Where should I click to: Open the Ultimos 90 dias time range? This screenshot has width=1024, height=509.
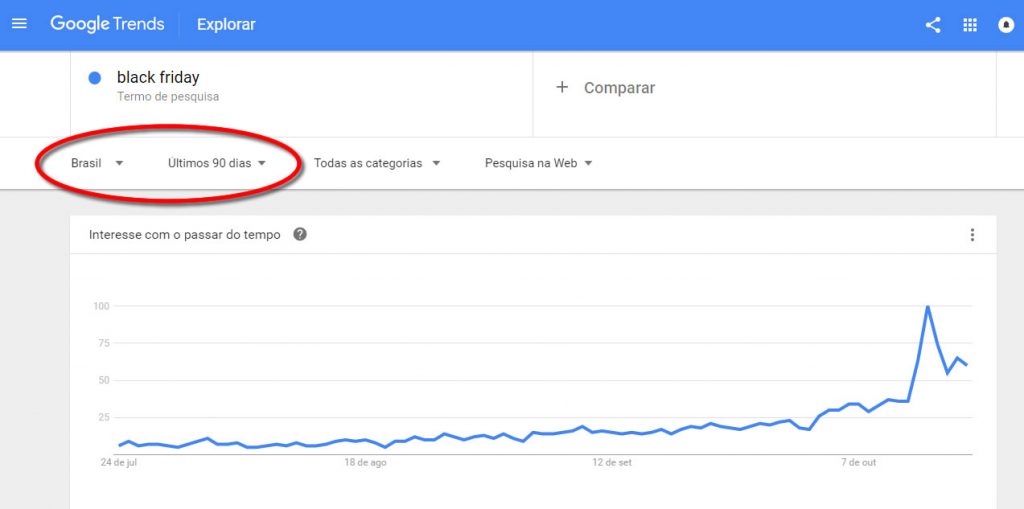pos(217,163)
